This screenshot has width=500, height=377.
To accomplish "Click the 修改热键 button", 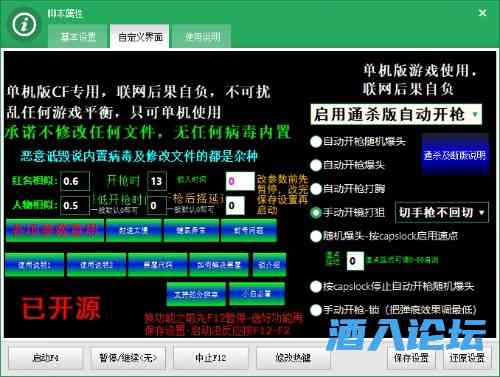I will 293,358.
